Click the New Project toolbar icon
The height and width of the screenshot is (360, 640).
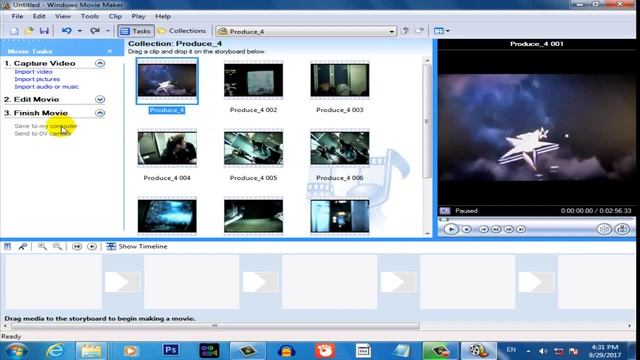click(14, 31)
